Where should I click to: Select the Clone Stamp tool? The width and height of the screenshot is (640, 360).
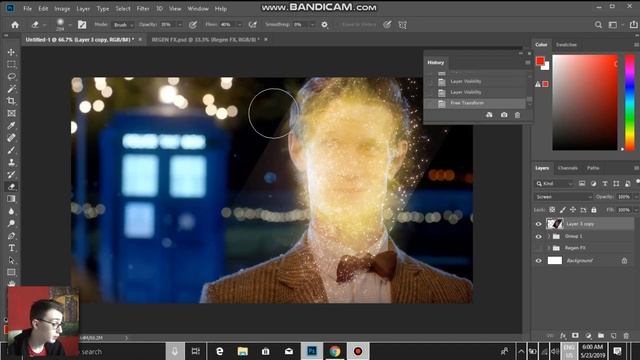point(11,162)
